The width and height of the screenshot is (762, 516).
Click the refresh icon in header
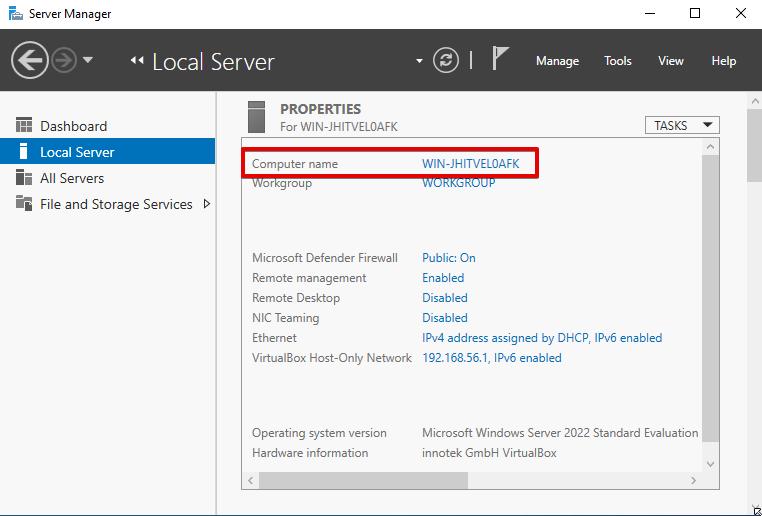(x=446, y=60)
